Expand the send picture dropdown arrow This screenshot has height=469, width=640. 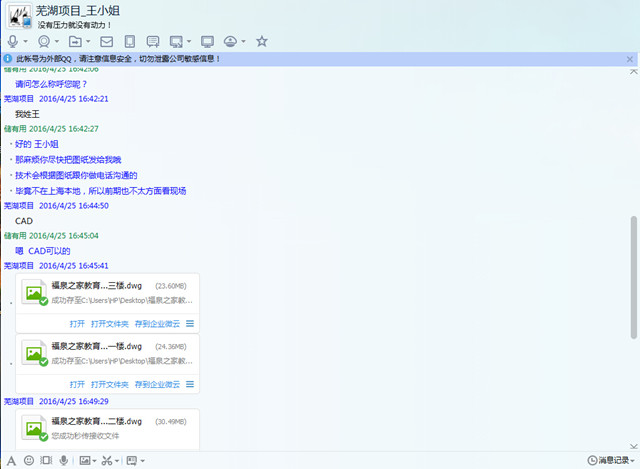pyautogui.click(x=96, y=461)
